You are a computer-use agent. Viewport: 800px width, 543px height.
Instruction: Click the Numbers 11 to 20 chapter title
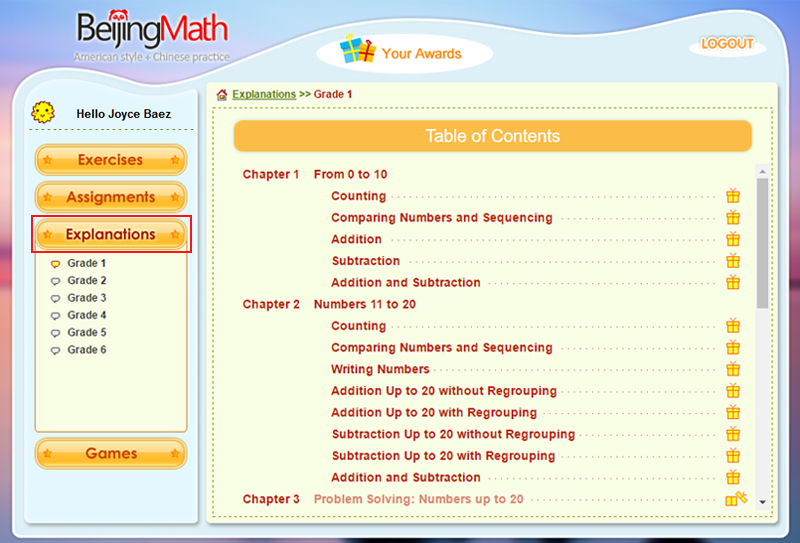pyautogui.click(x=365, y=305)
